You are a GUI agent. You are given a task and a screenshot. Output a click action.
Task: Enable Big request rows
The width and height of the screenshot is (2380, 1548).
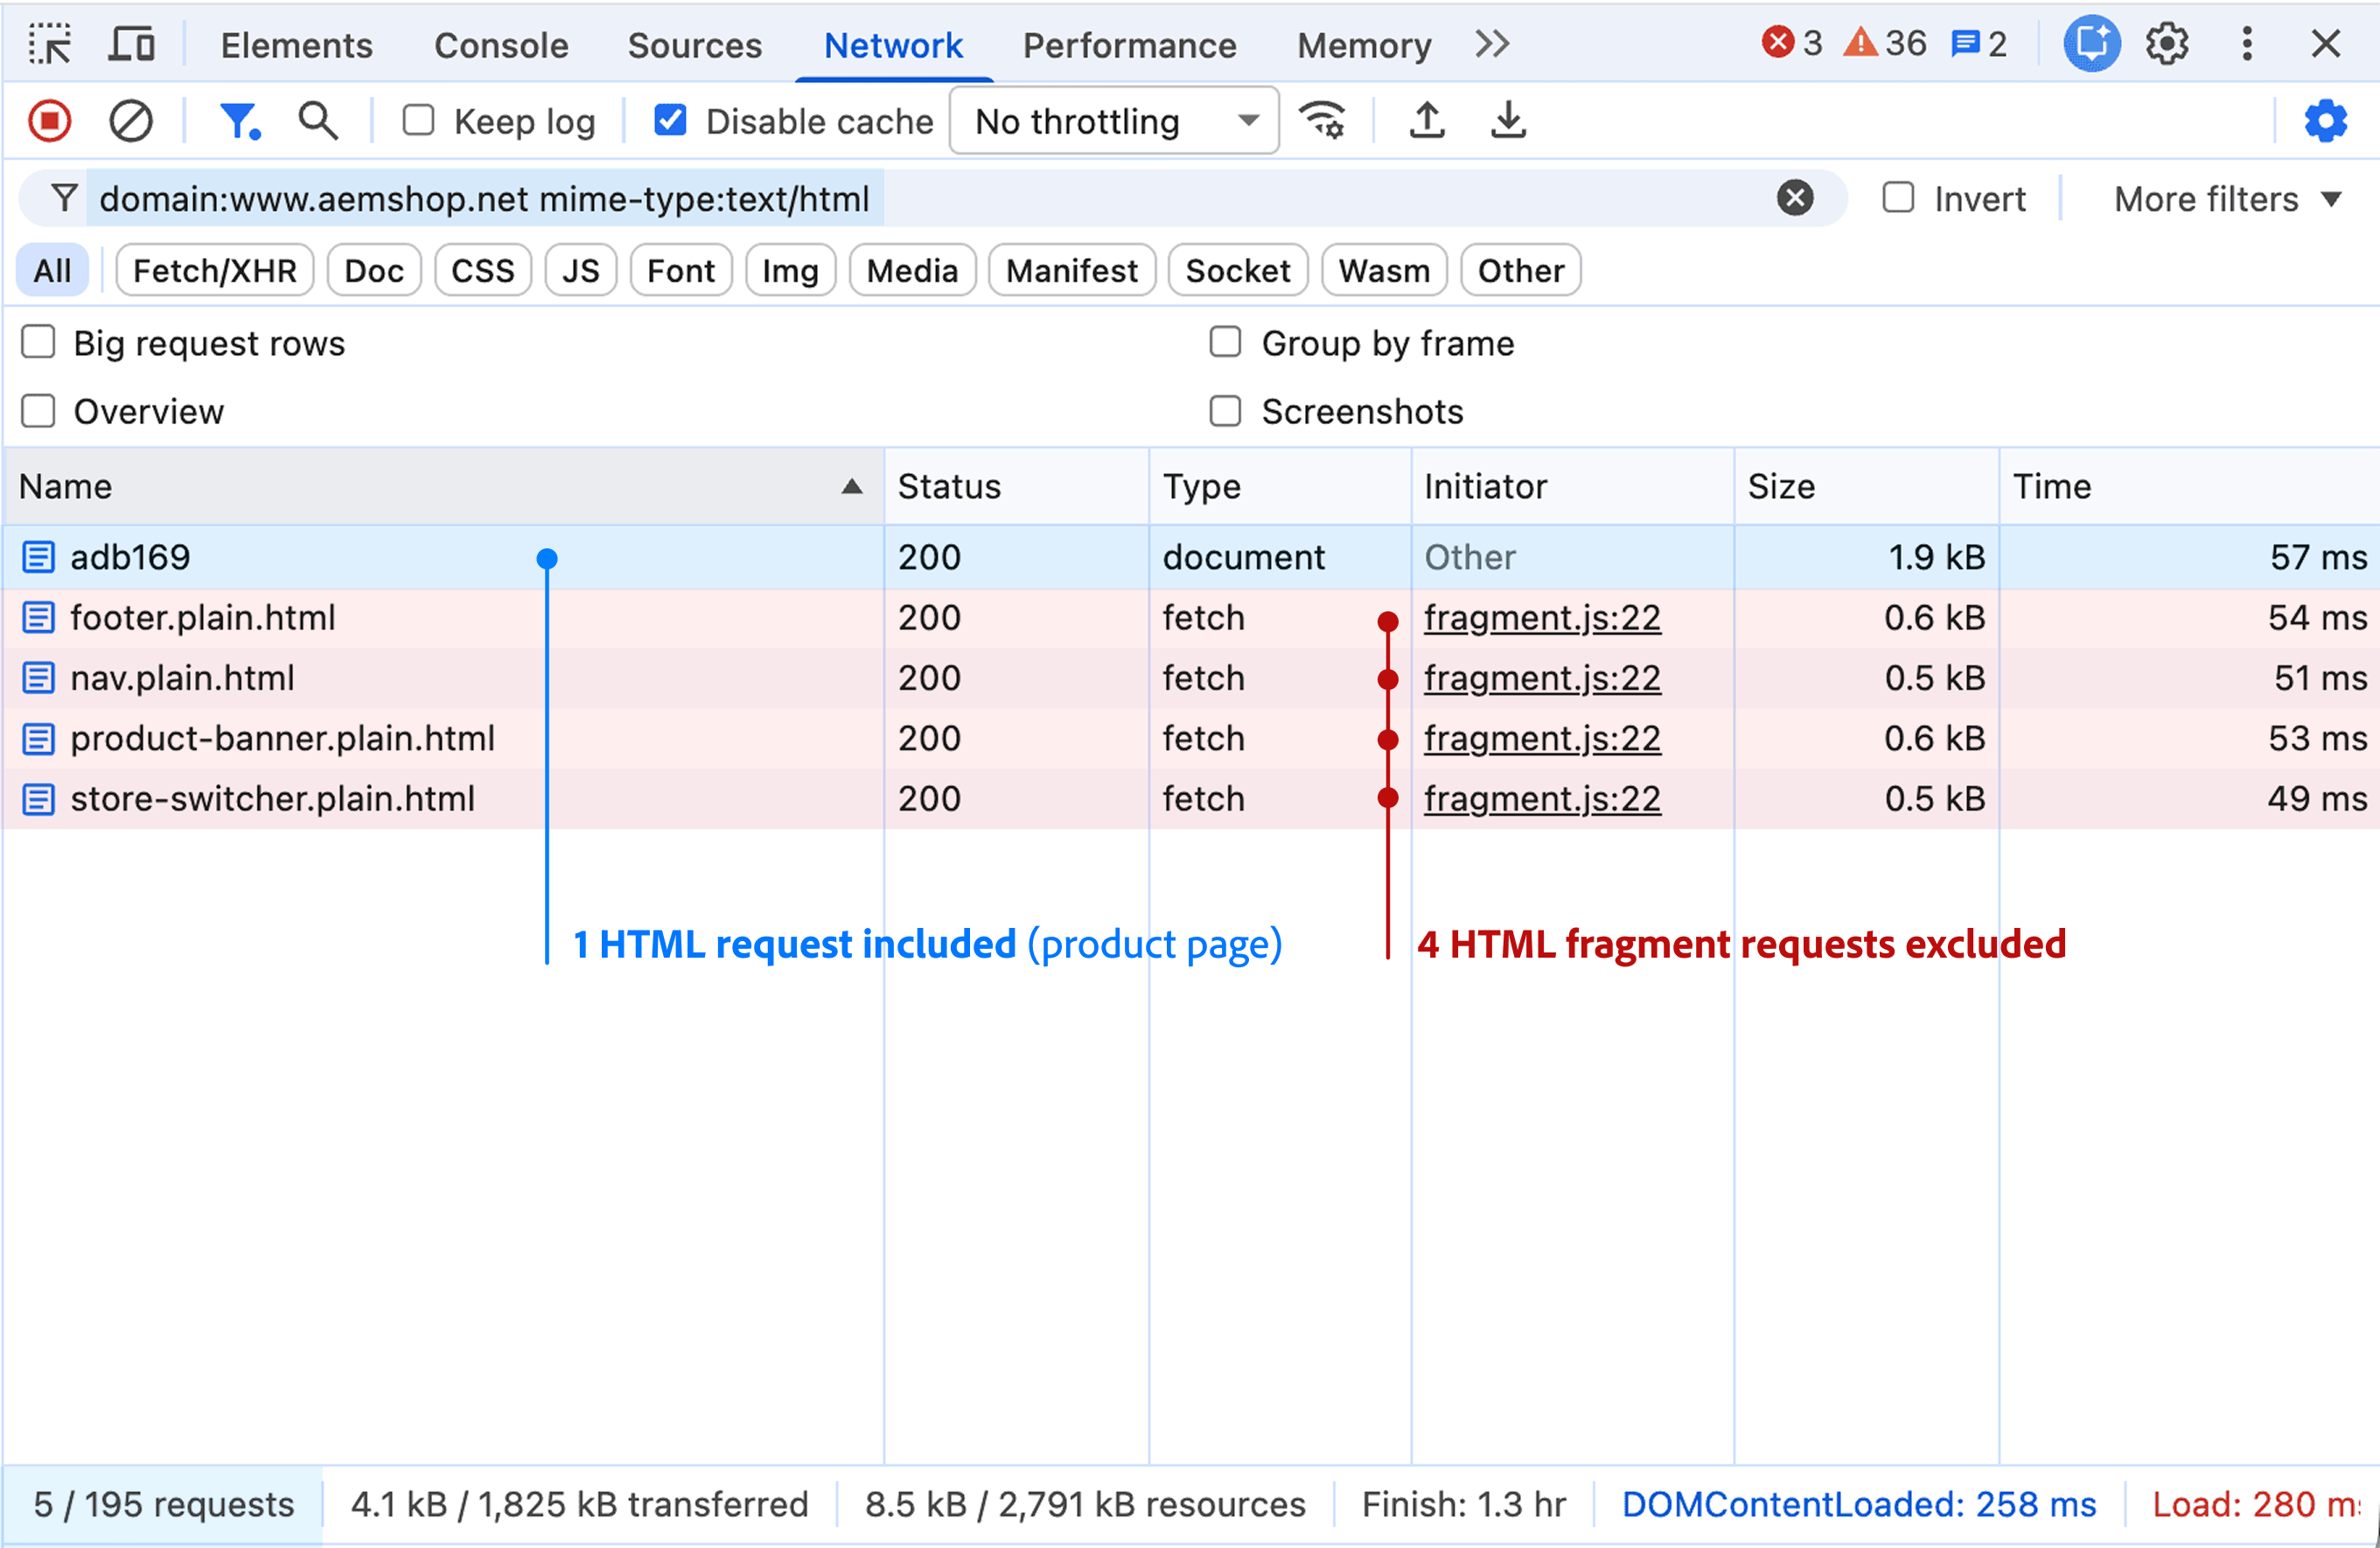(38, 343)
